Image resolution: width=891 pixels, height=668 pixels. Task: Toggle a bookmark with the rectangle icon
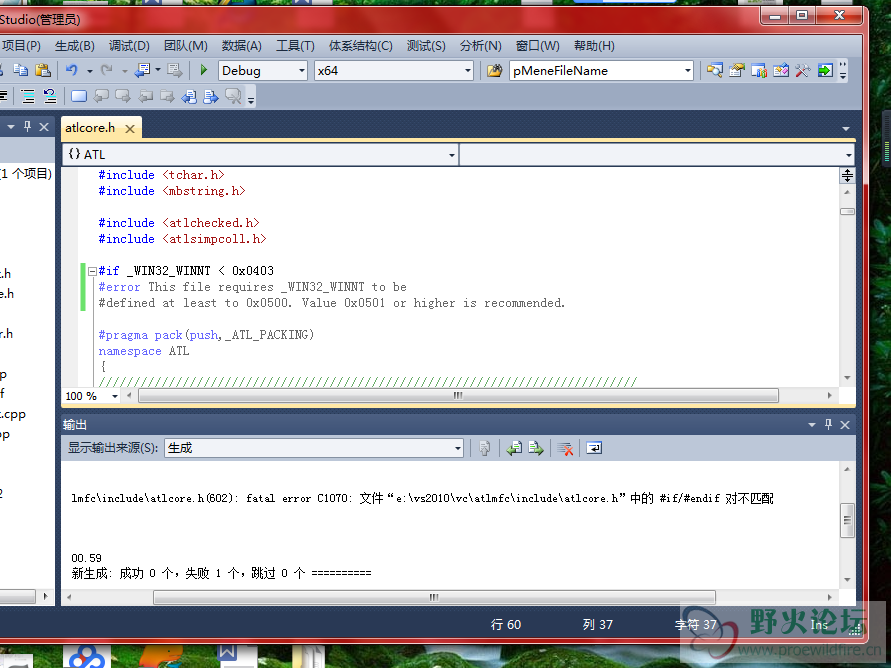tap(79, 97)
